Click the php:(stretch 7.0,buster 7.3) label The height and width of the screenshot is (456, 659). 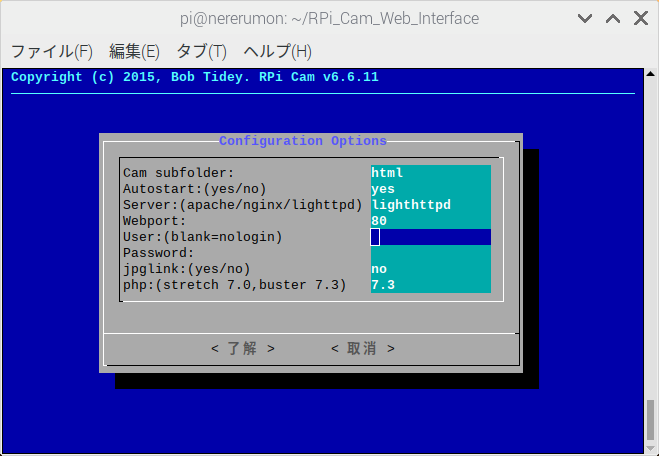[235, 285]
